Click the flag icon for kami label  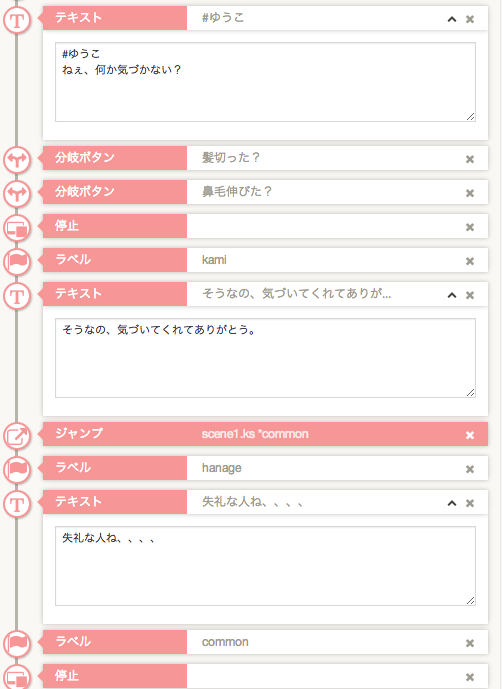coord(17,261)
